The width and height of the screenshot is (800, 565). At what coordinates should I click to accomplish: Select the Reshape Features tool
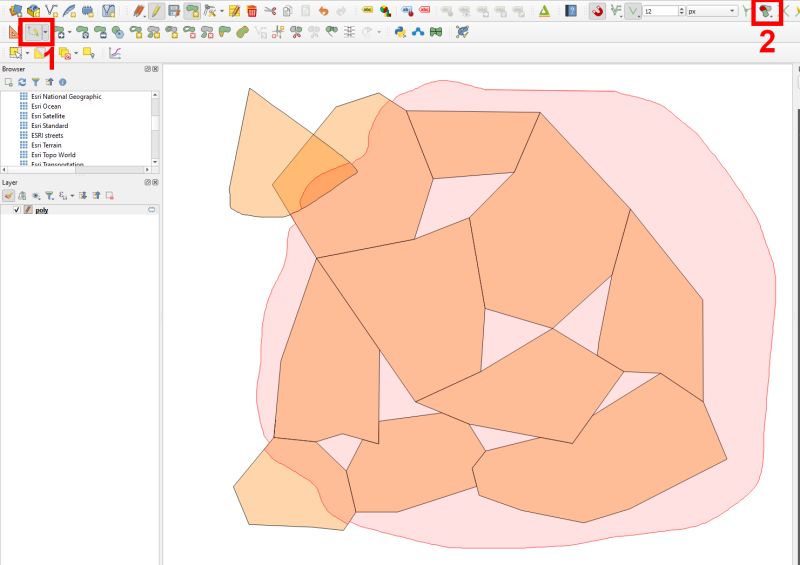click(224, 32)
